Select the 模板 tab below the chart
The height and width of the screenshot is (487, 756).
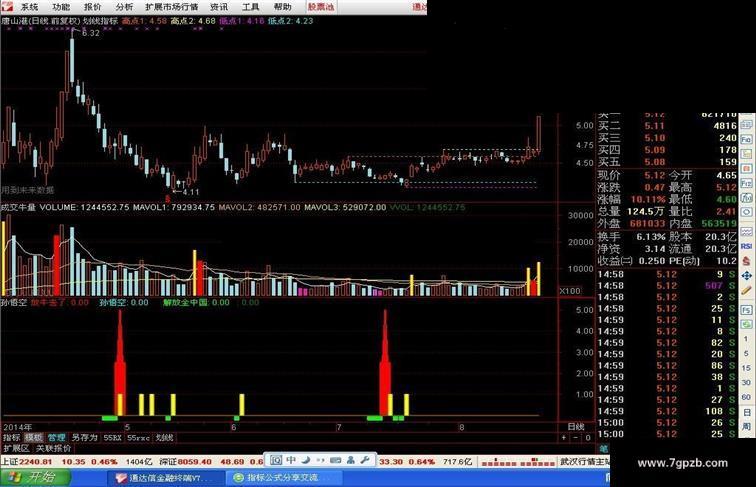[34, 437]
